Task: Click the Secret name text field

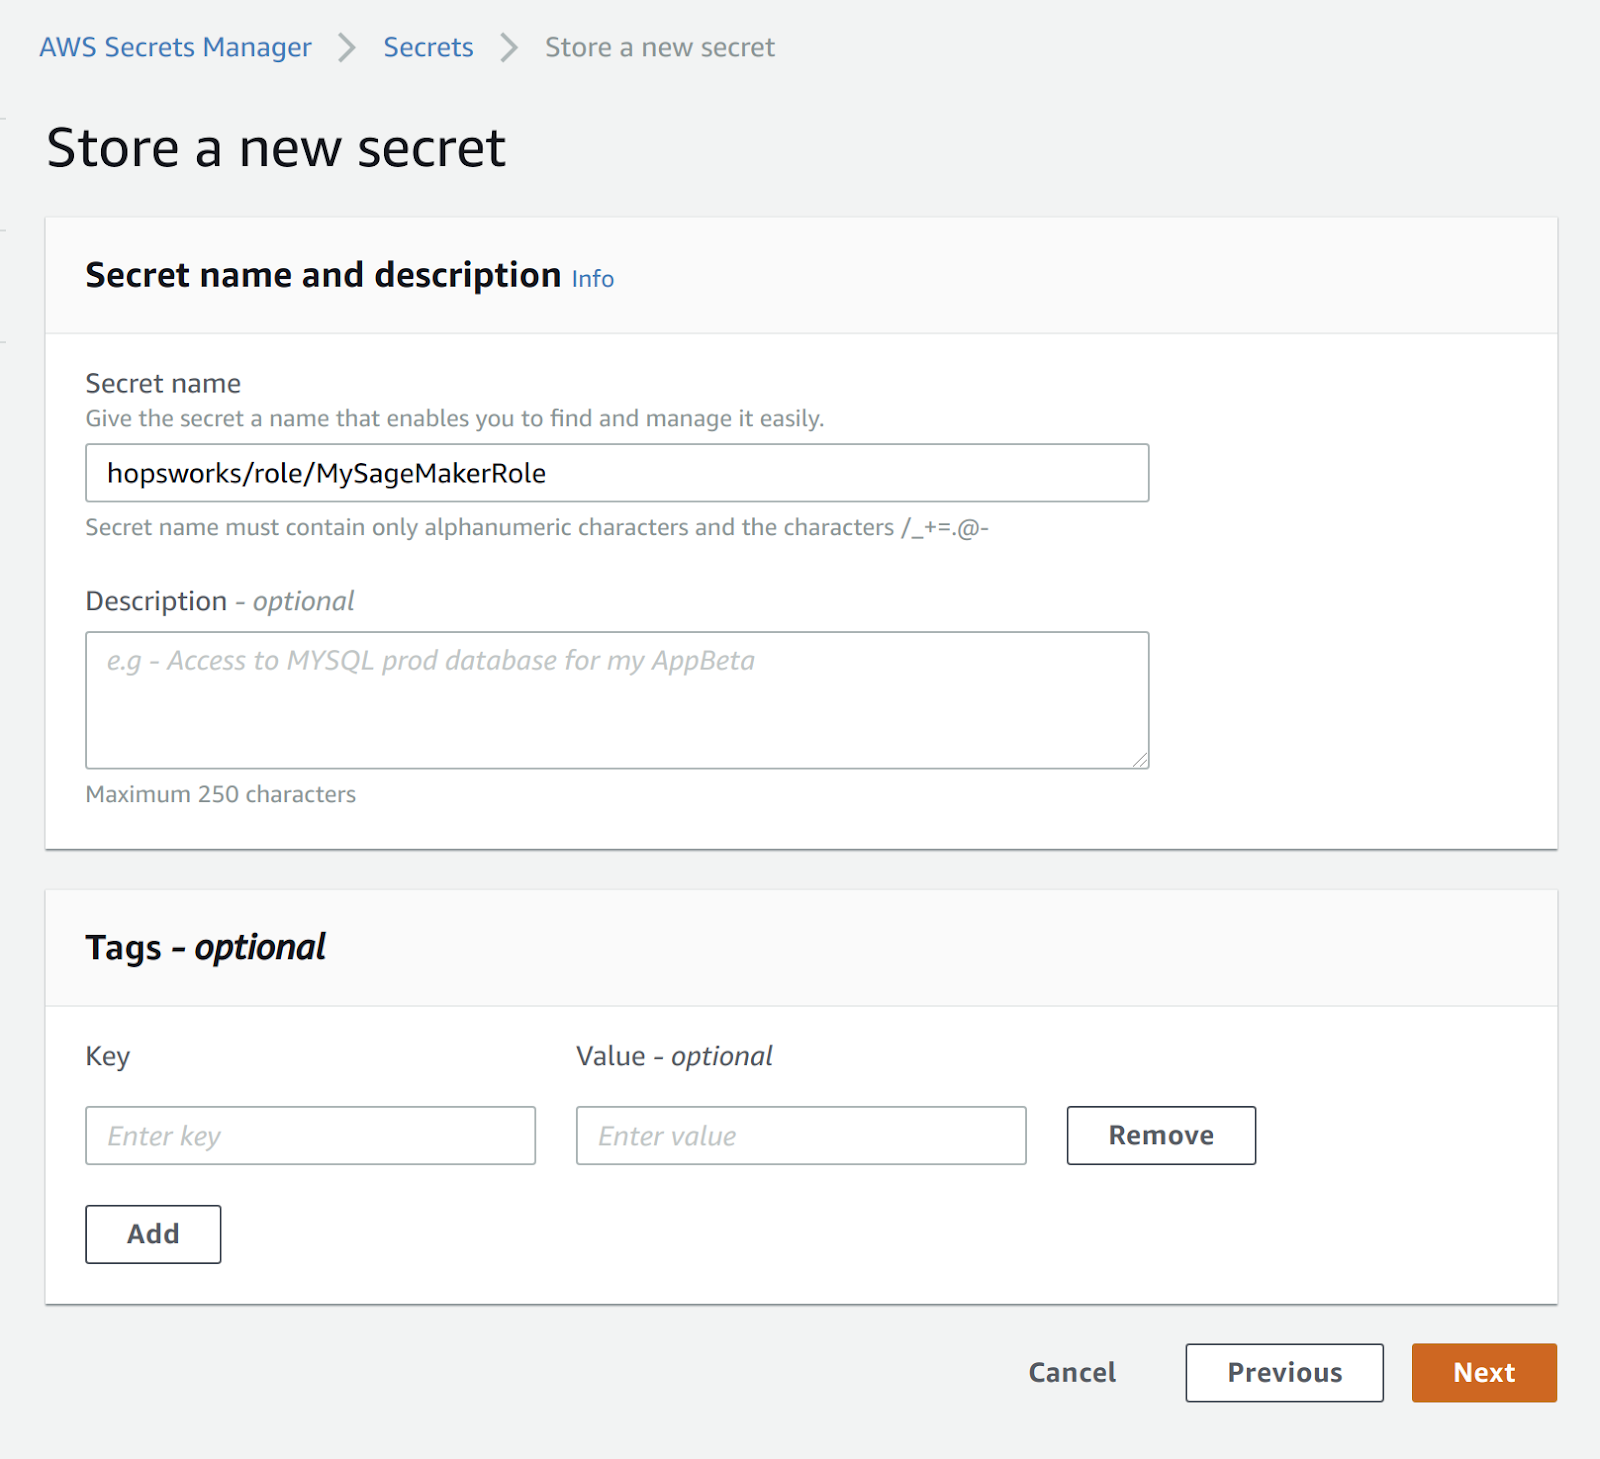Action: pos(616,472)
